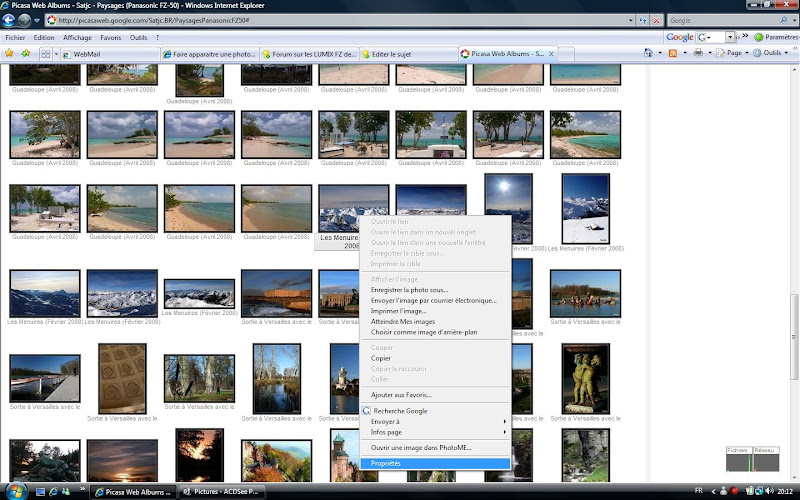Open the Fichier menu
This screenshot has width=800, height=500.
[15, 38]
